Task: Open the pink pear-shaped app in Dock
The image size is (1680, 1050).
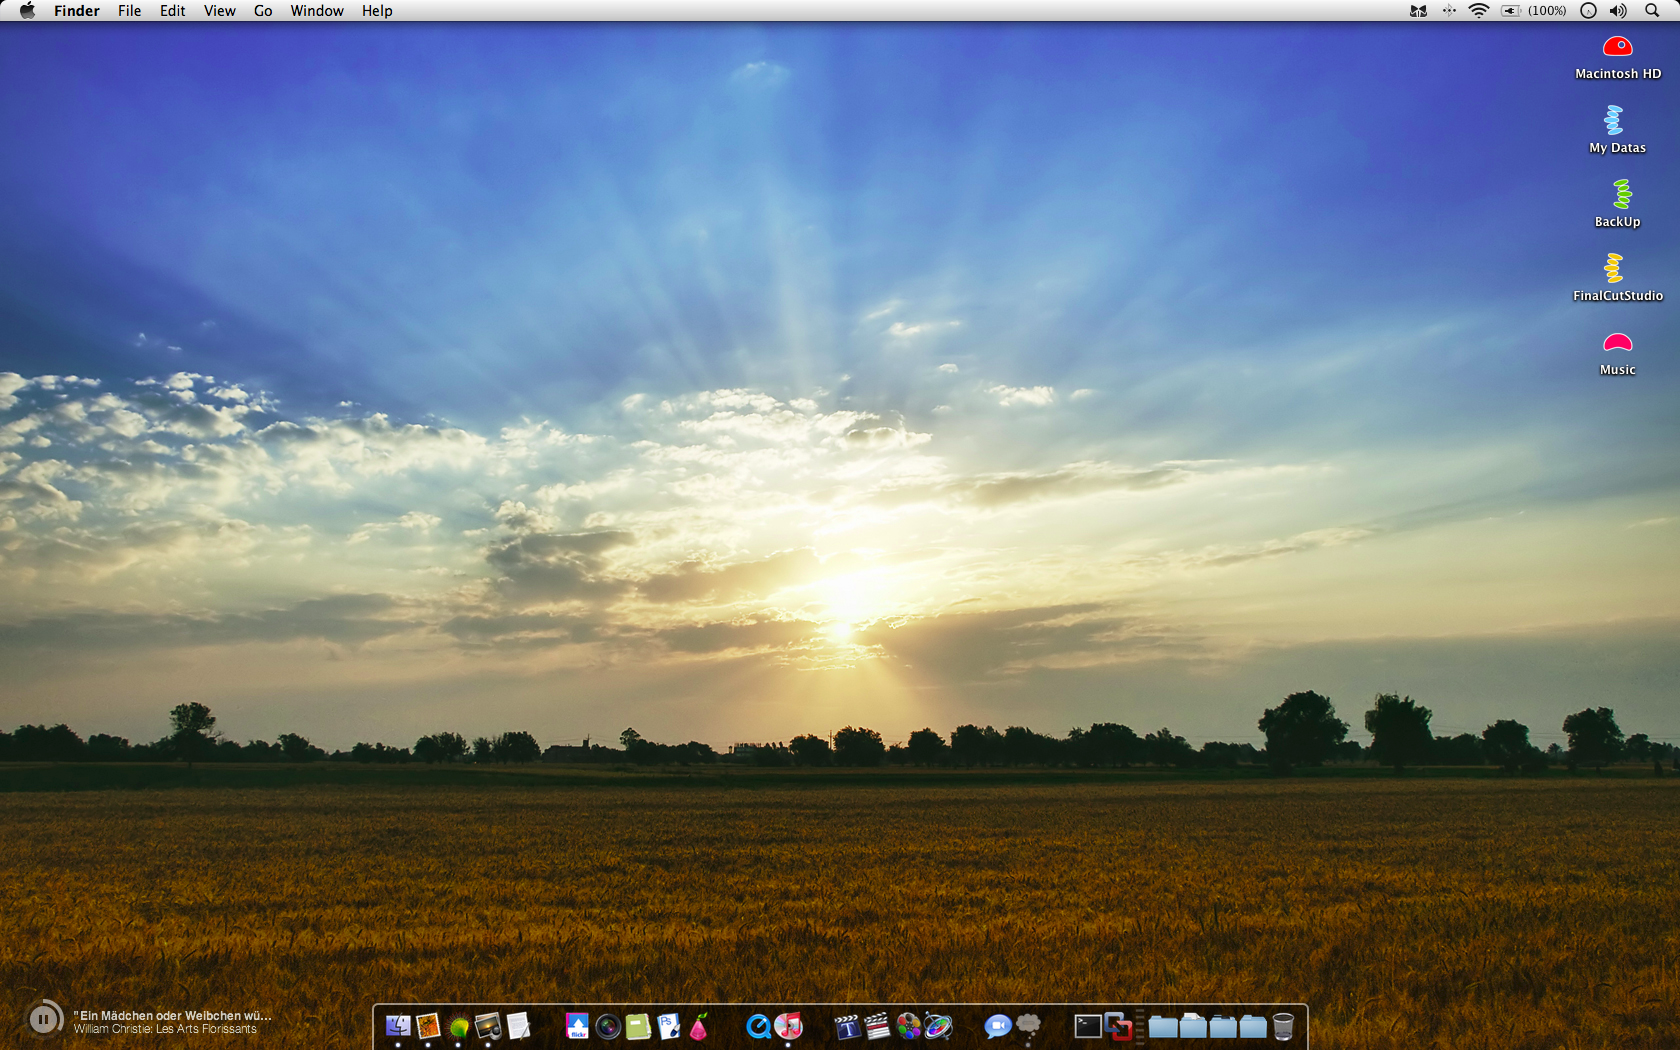Action: (699, 1026)
